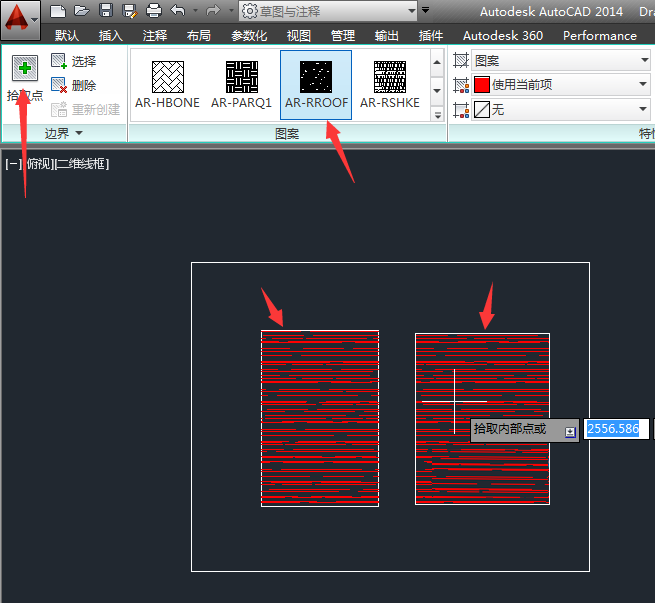Choose the AR-PARQ1 hatch pattern
The width and height of the screenshot is (655, 603).
(x=241, y=84)
